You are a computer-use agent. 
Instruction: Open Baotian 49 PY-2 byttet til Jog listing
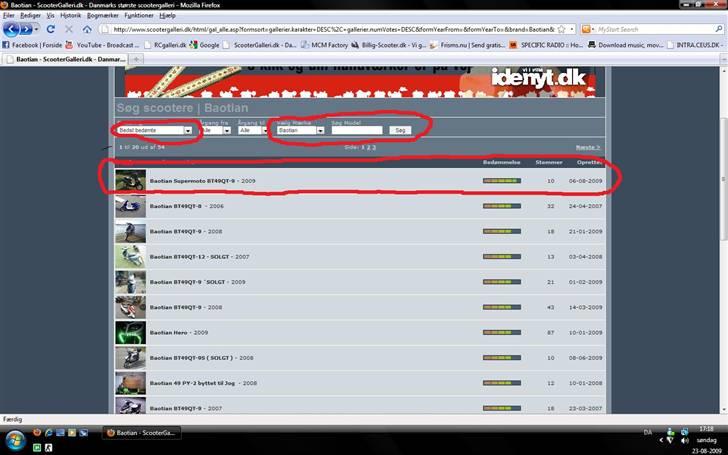tap(203, 383)
